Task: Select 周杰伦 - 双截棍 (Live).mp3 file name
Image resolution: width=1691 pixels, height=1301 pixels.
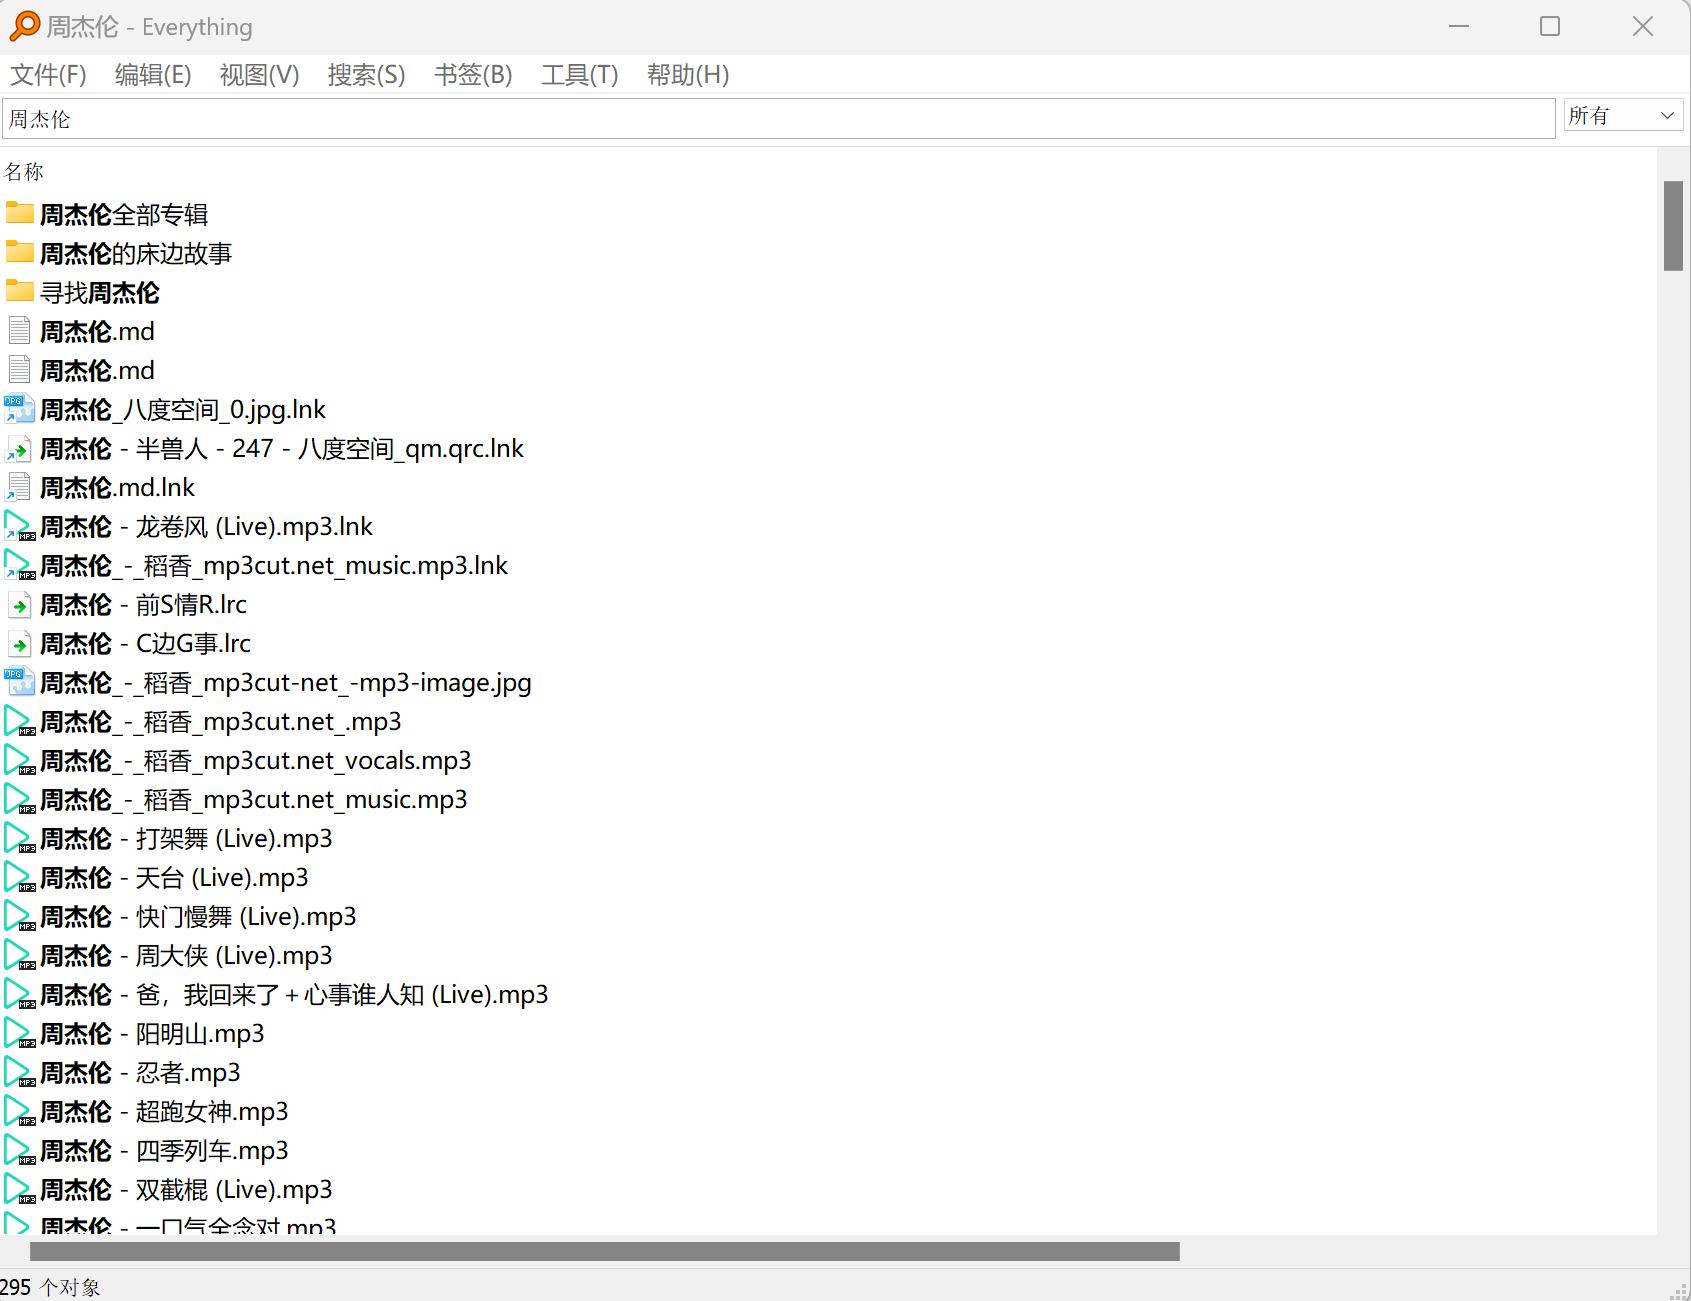Action: click(x=187, y=1189)
